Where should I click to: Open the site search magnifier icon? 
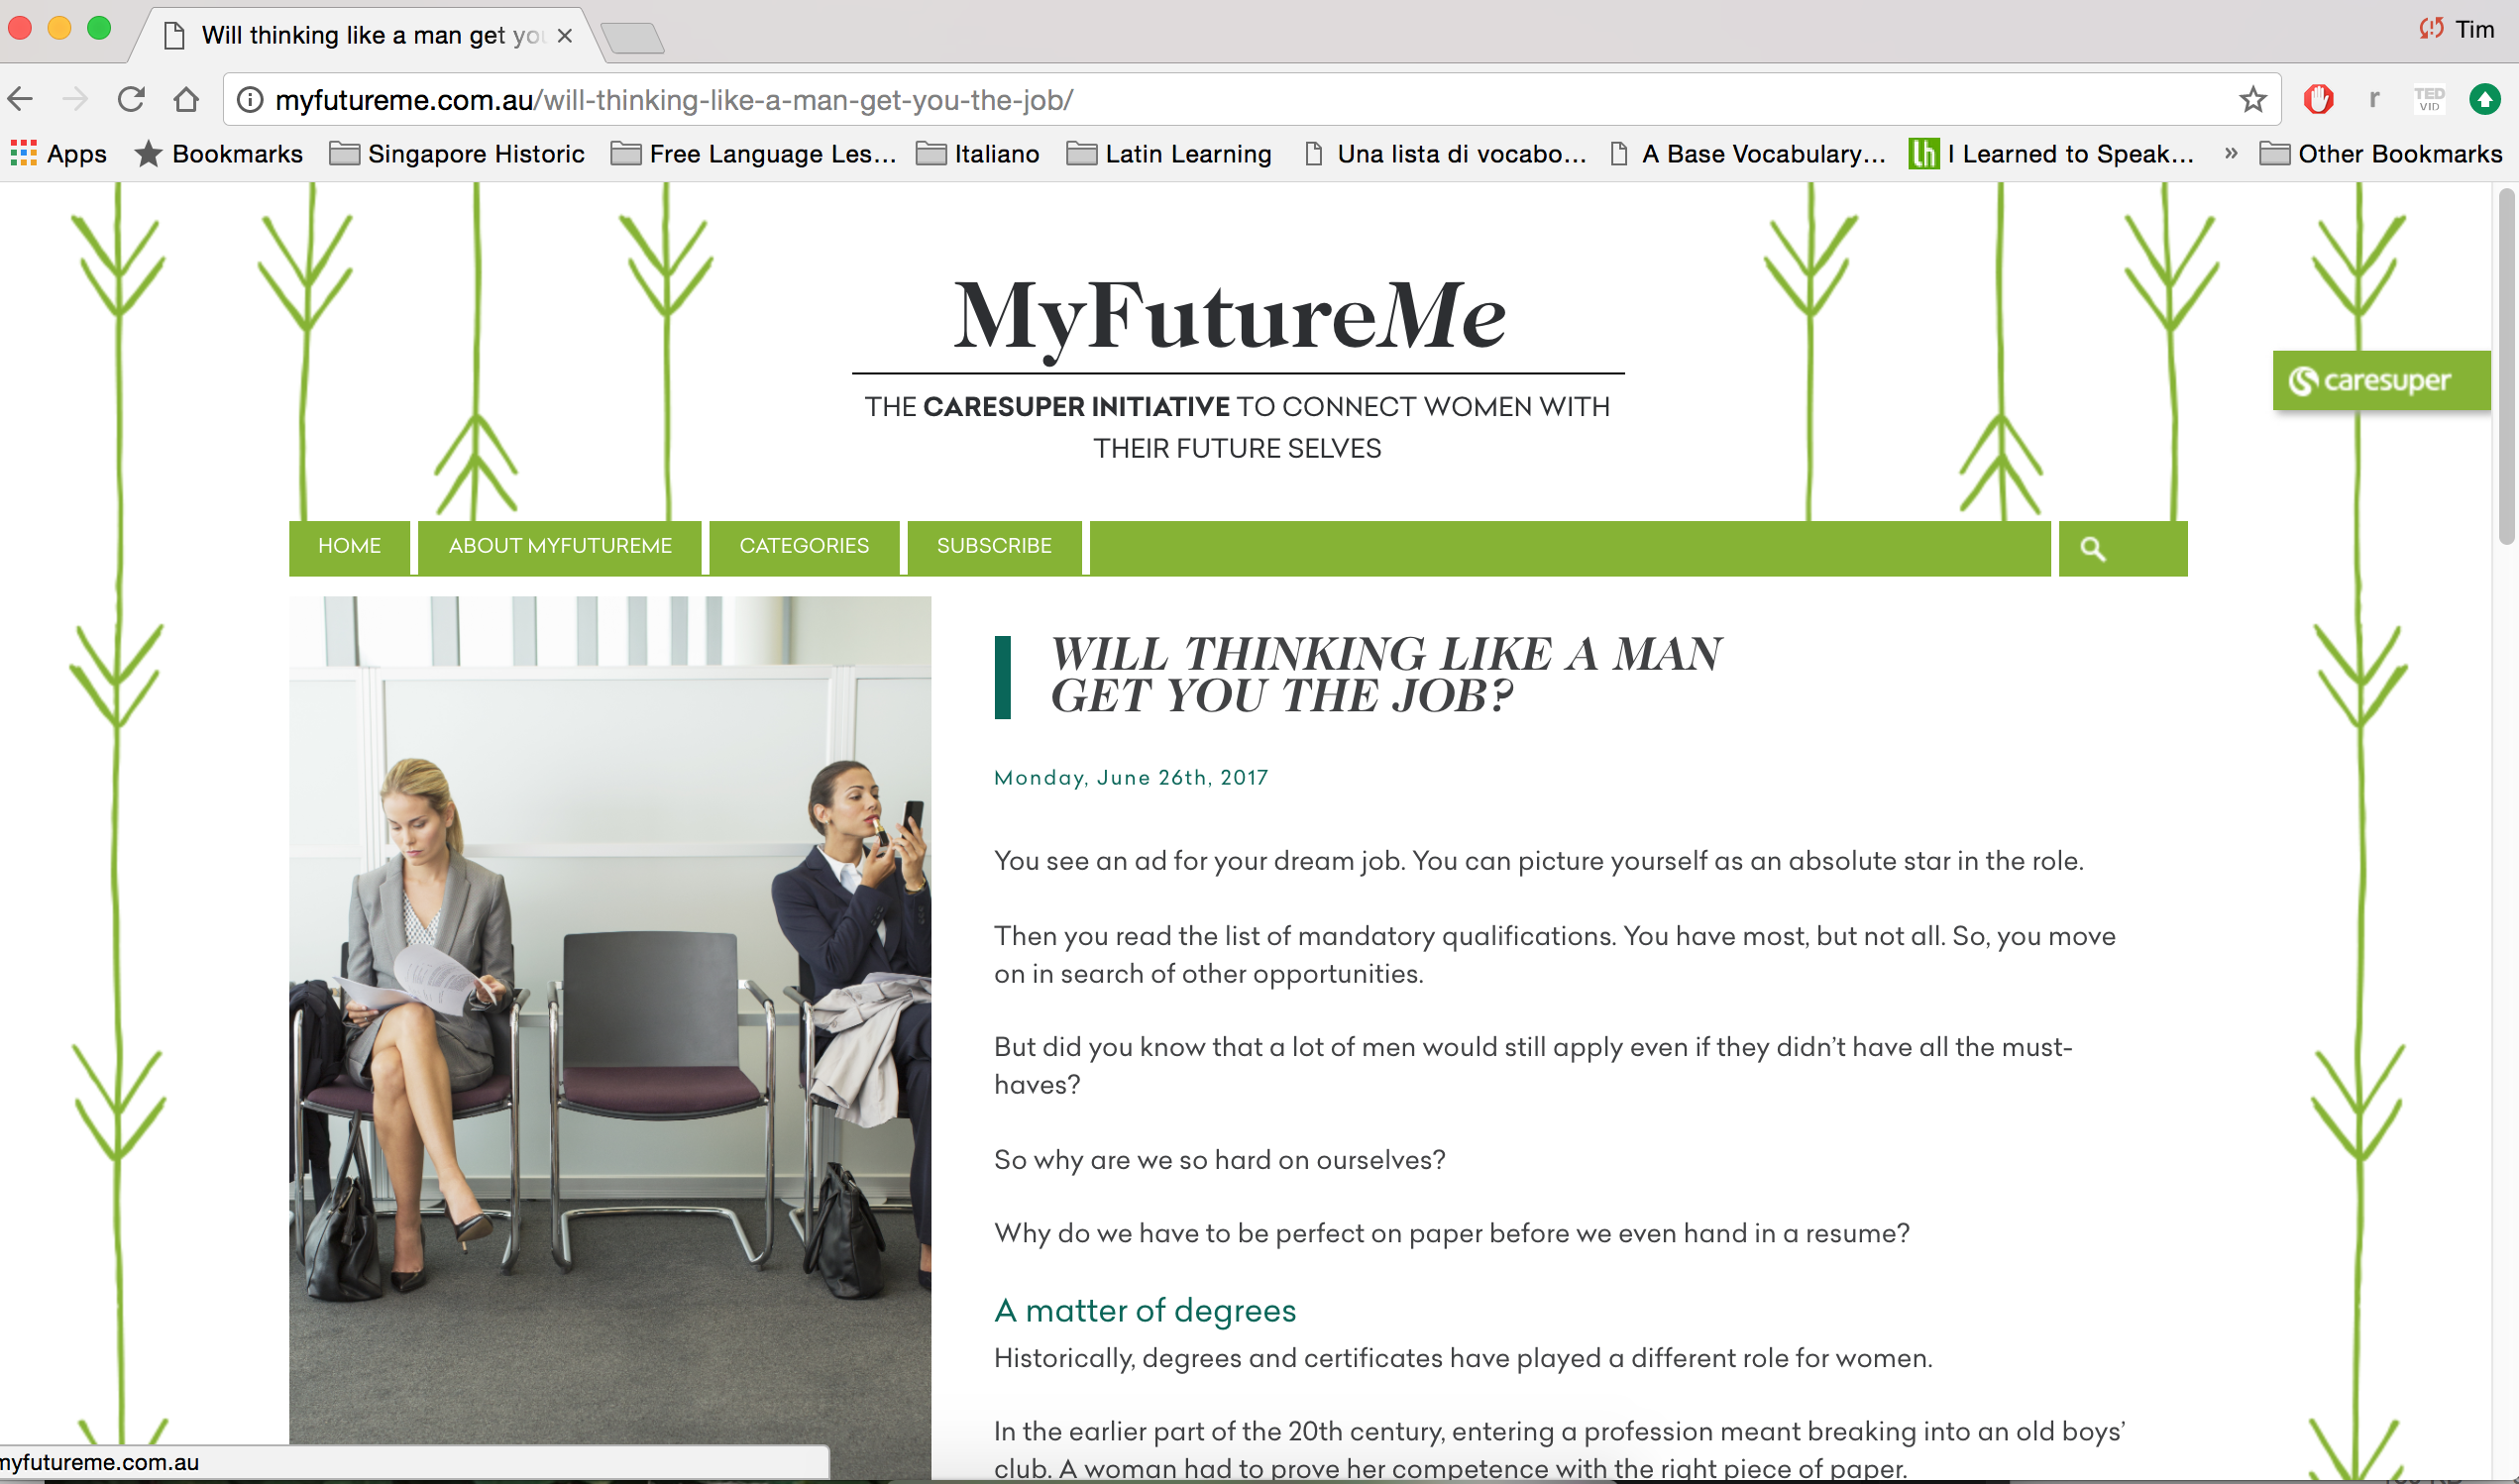click(x=2093, y=549)
